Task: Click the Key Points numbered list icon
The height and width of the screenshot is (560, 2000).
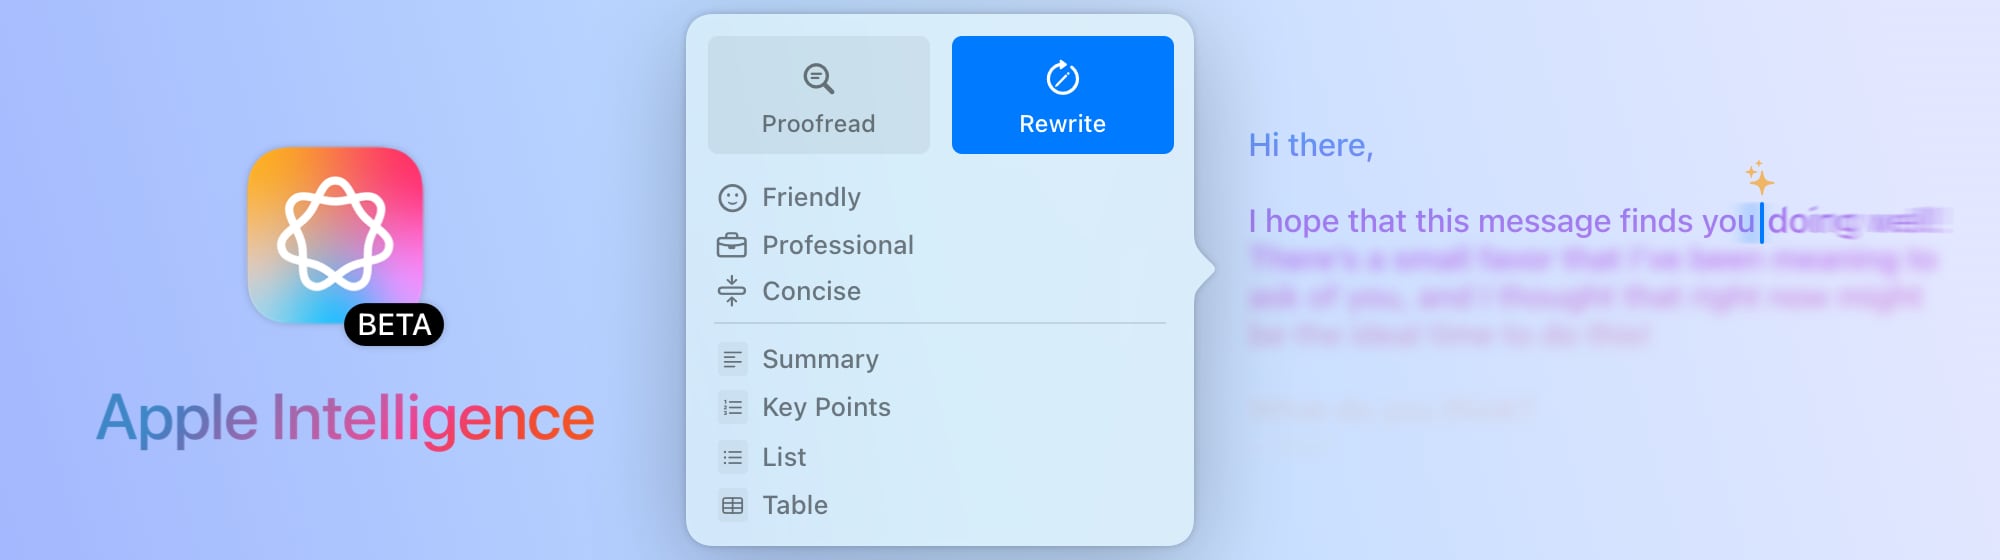Action: coord(733,407)
